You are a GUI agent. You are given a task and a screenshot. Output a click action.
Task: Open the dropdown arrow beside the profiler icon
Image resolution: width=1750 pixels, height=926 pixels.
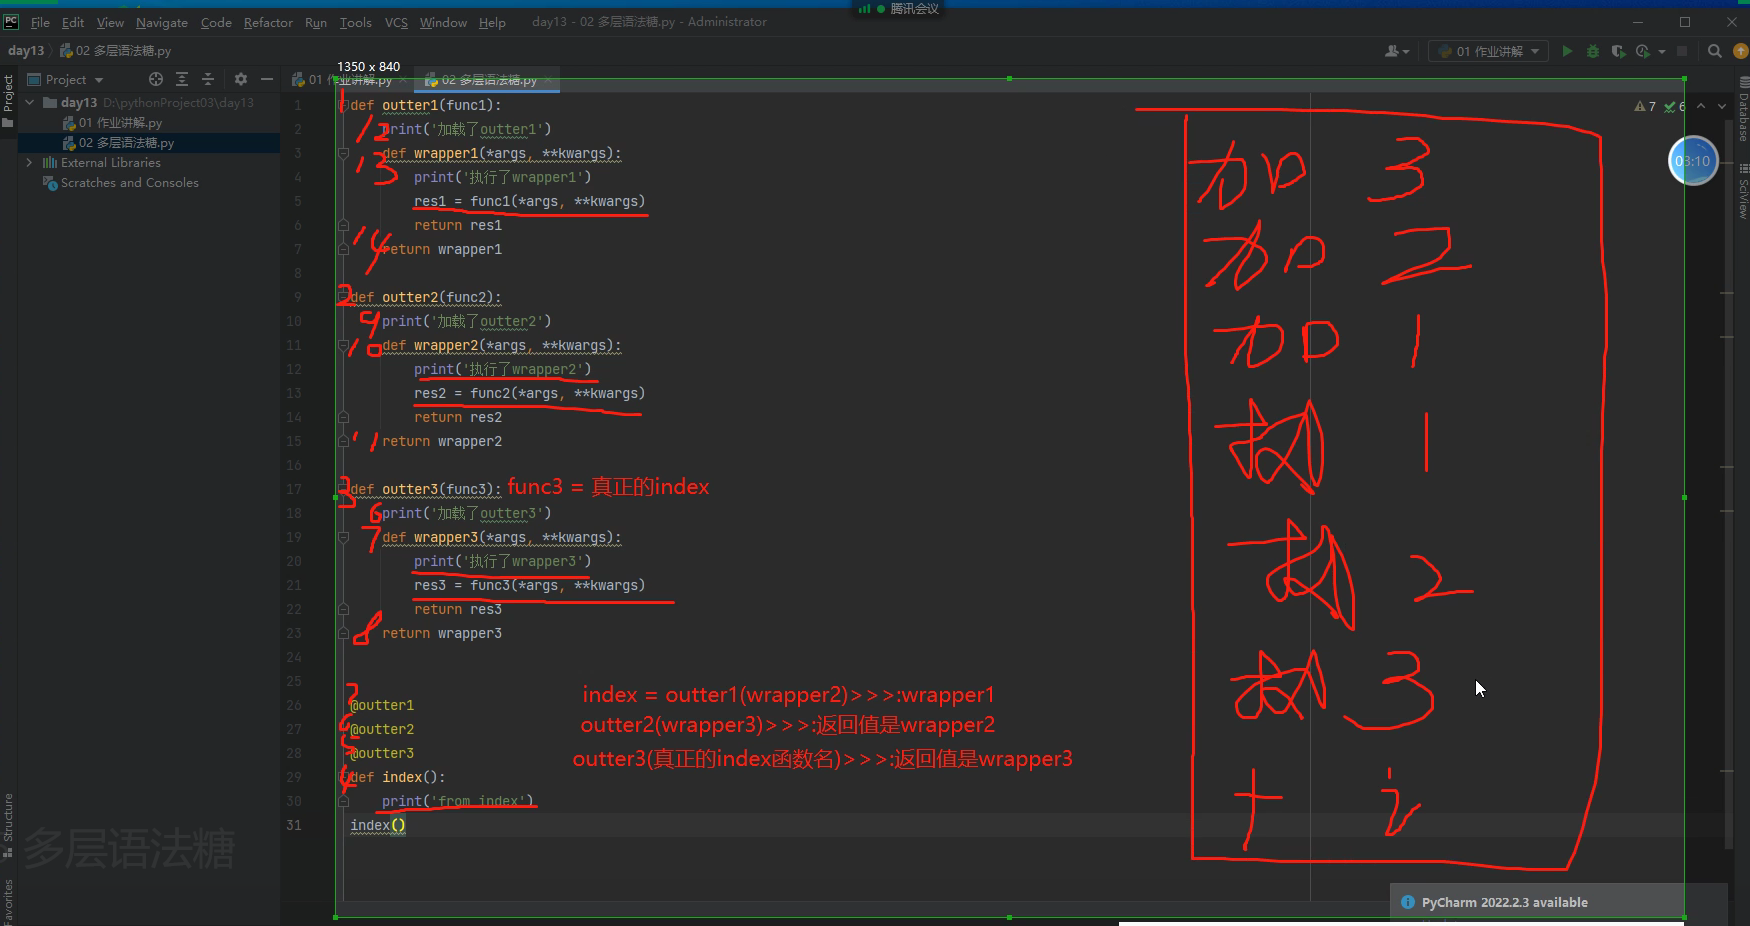pos(1661,51)
